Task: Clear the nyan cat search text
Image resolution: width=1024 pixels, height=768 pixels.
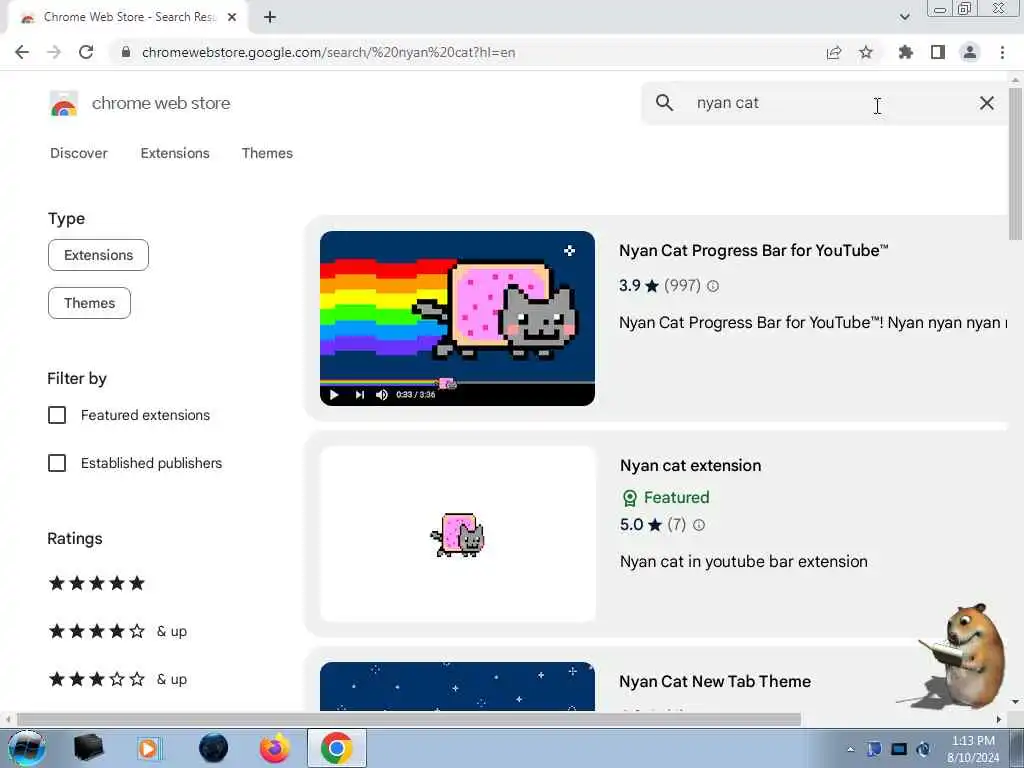Action: tap(987, 103)
